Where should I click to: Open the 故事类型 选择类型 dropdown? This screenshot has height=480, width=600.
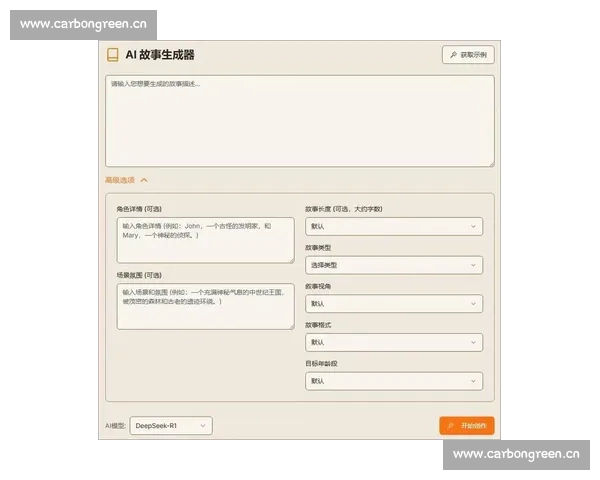(x=394, y=265)
